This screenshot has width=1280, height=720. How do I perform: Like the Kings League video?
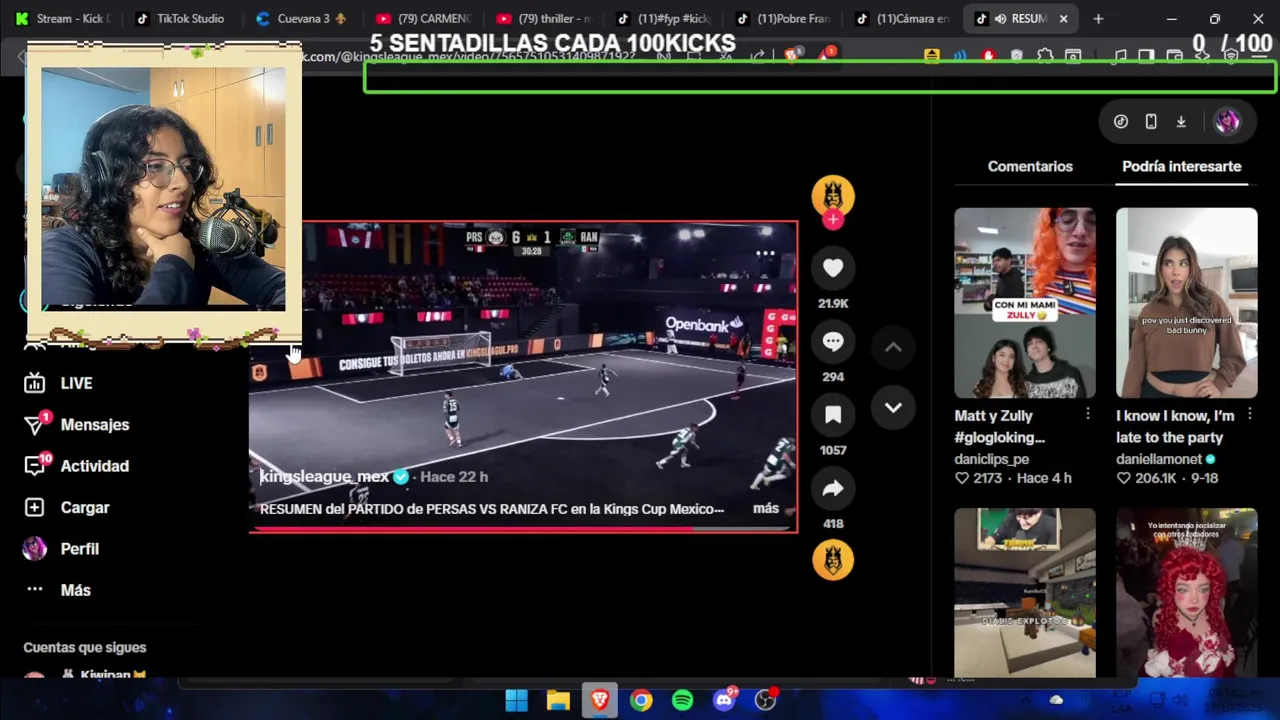(833, 268)
